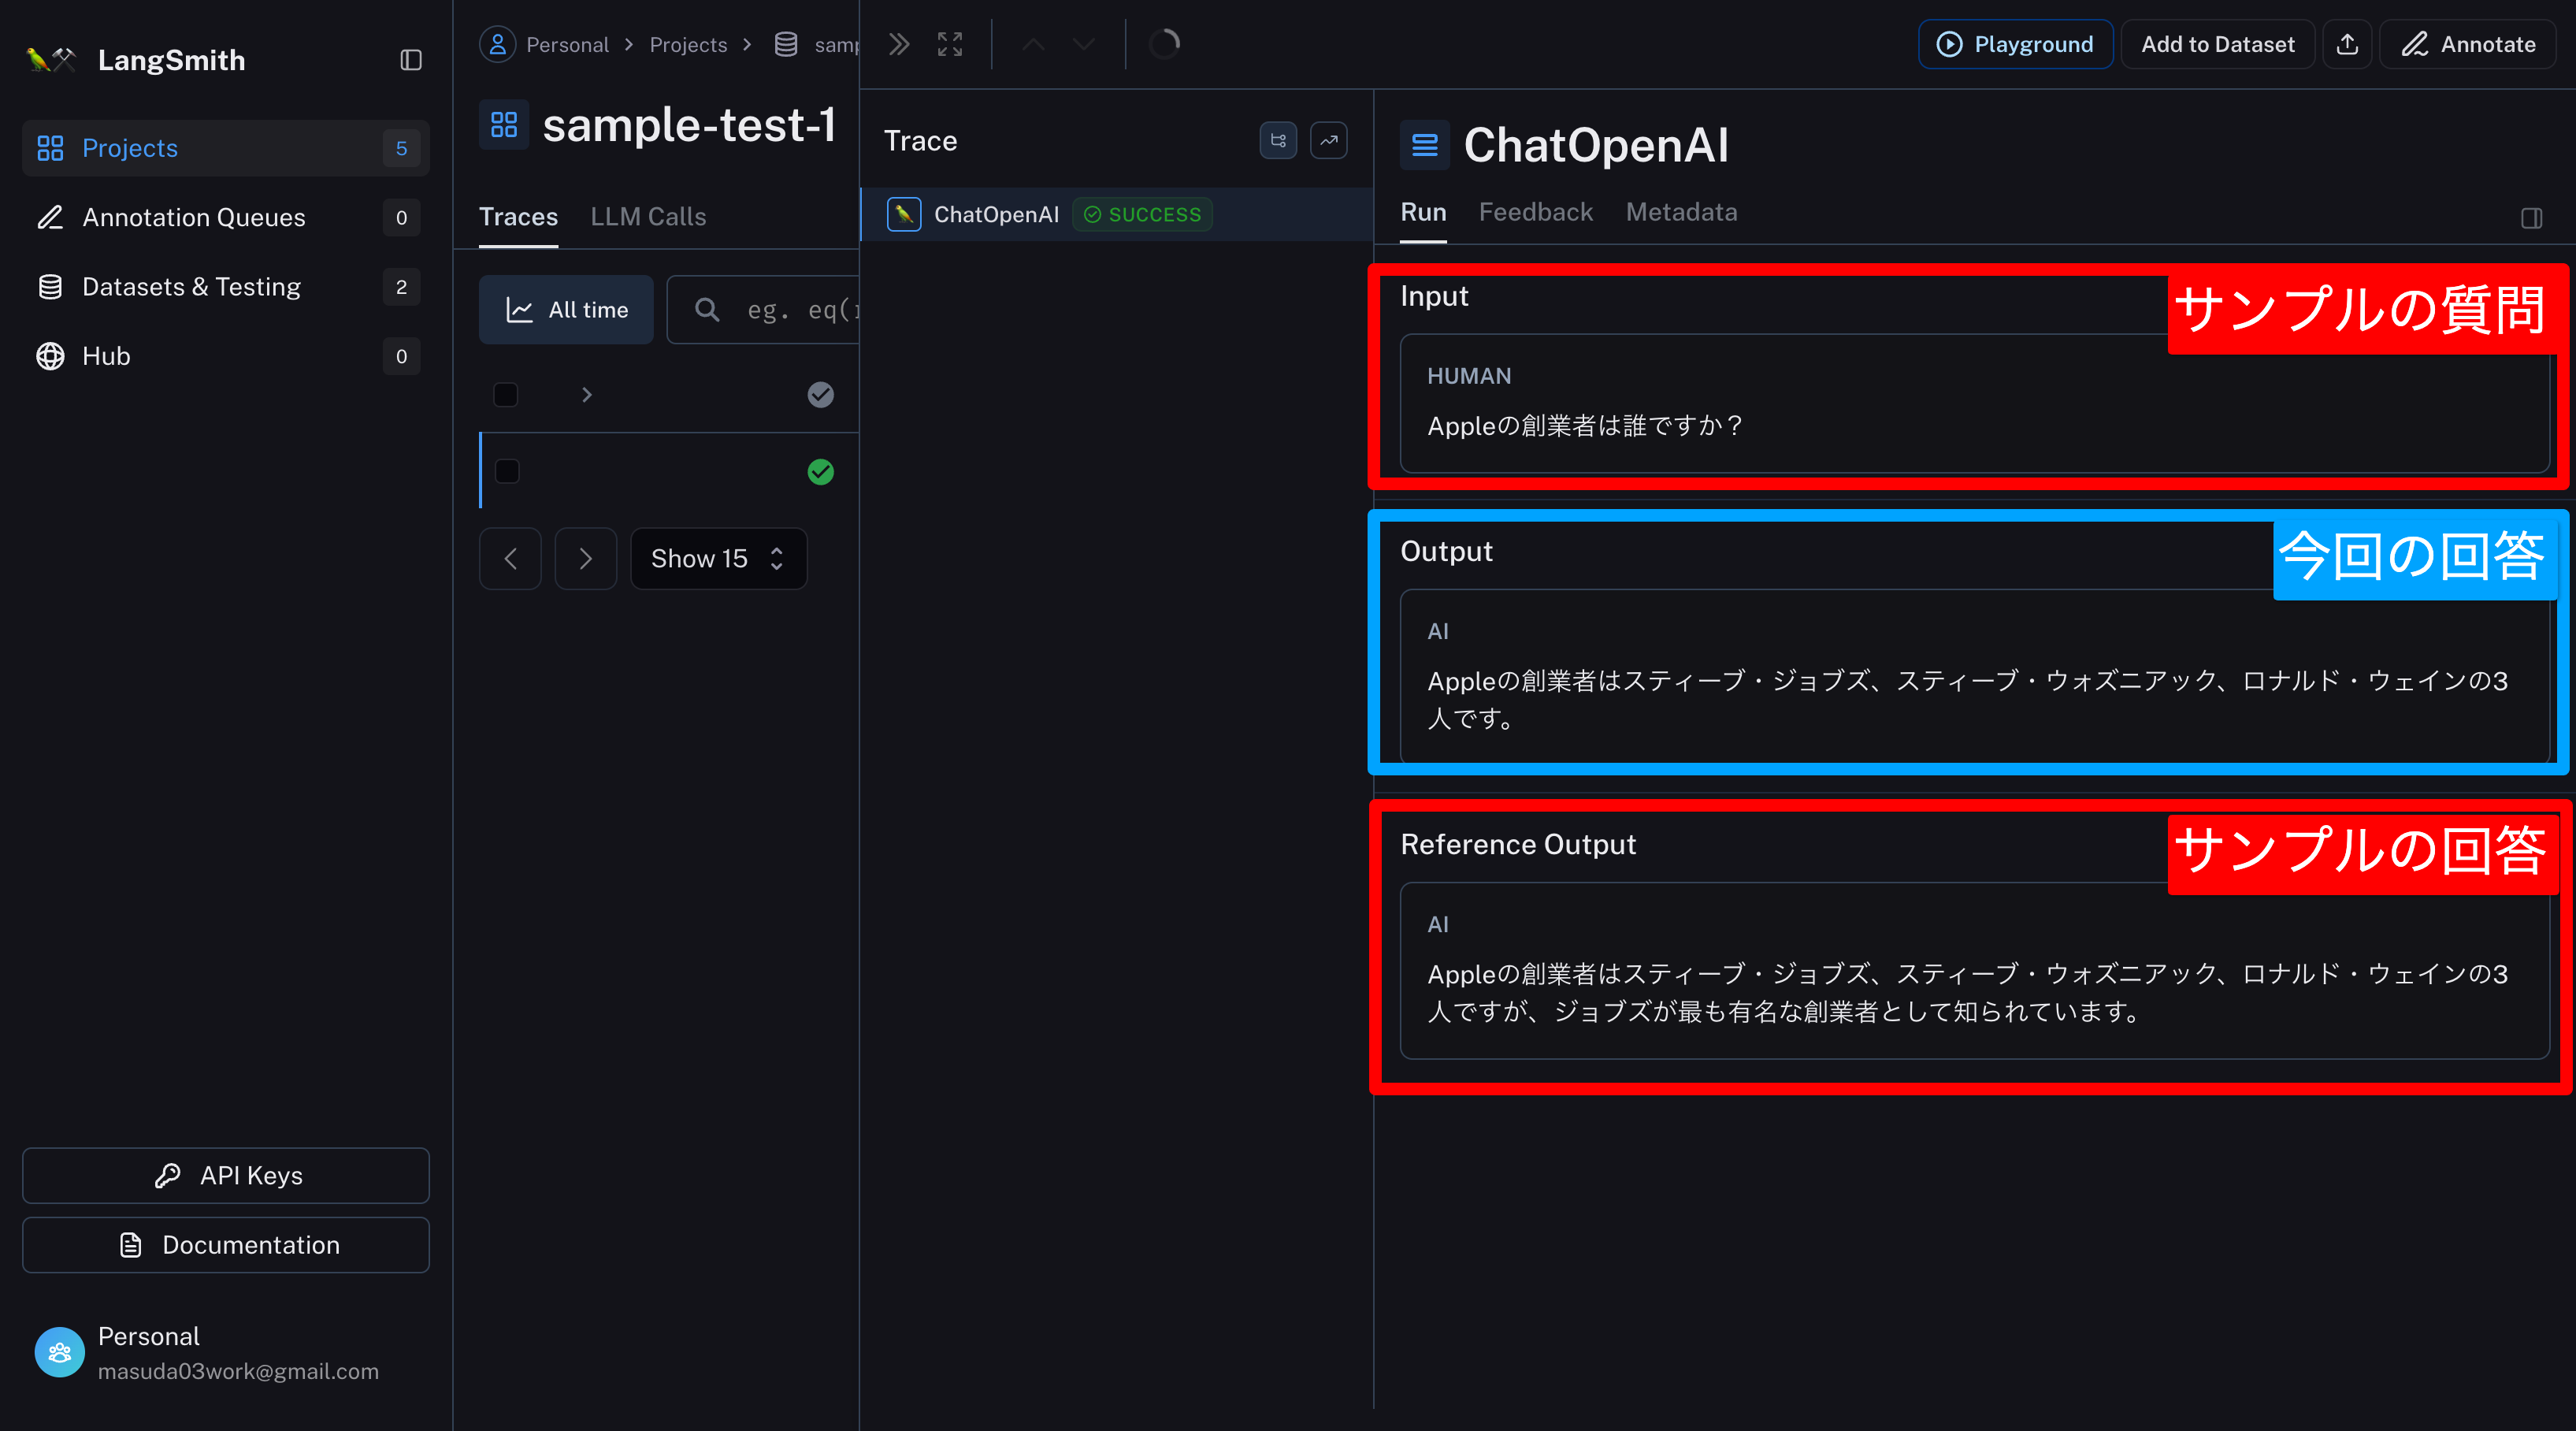Switch to LLM Calls tab
2576x1431 pixels.
[x=648, y=217]
